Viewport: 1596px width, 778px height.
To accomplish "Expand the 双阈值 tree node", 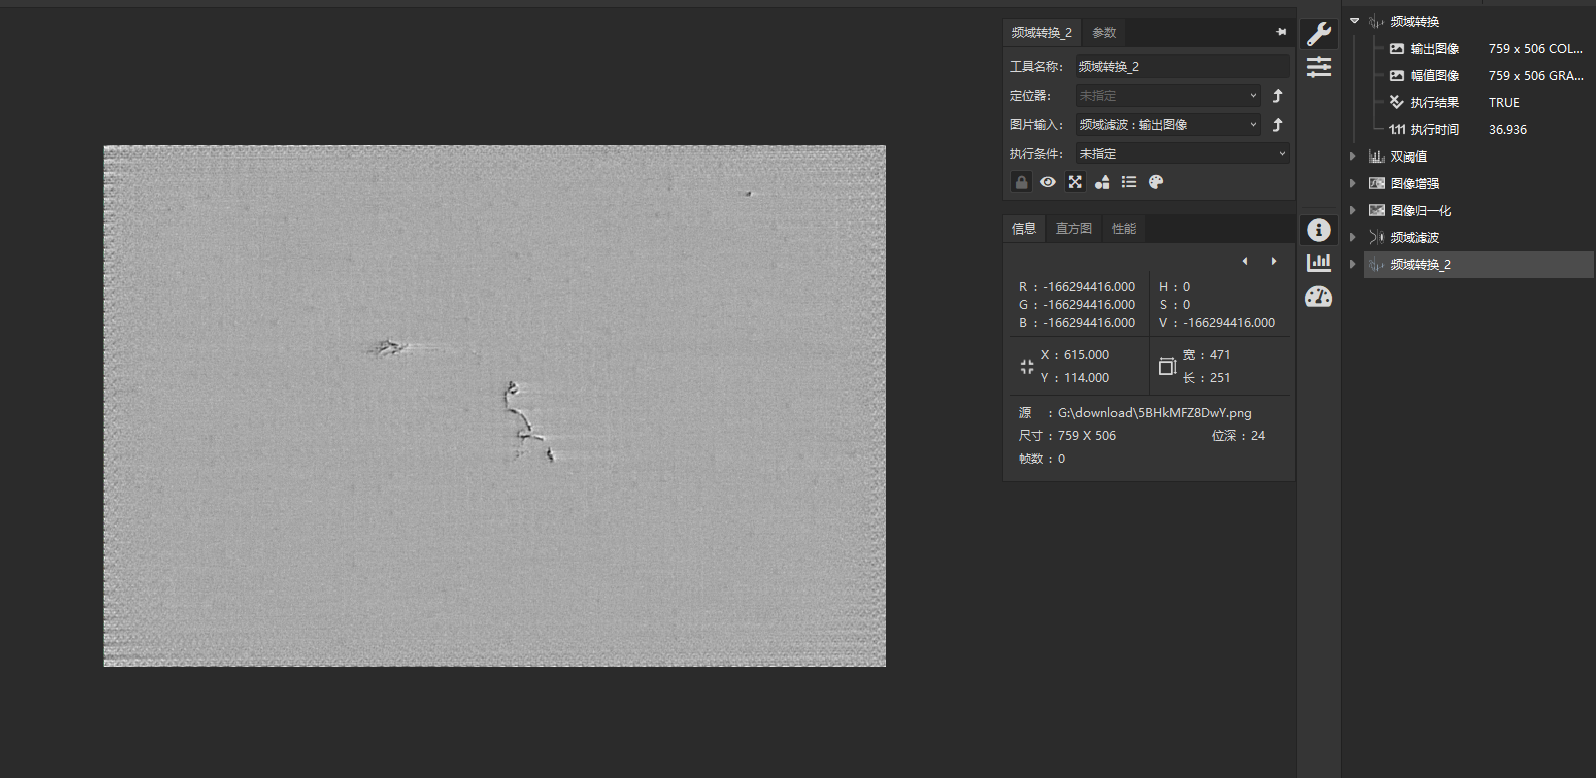I will (1353, 156).
